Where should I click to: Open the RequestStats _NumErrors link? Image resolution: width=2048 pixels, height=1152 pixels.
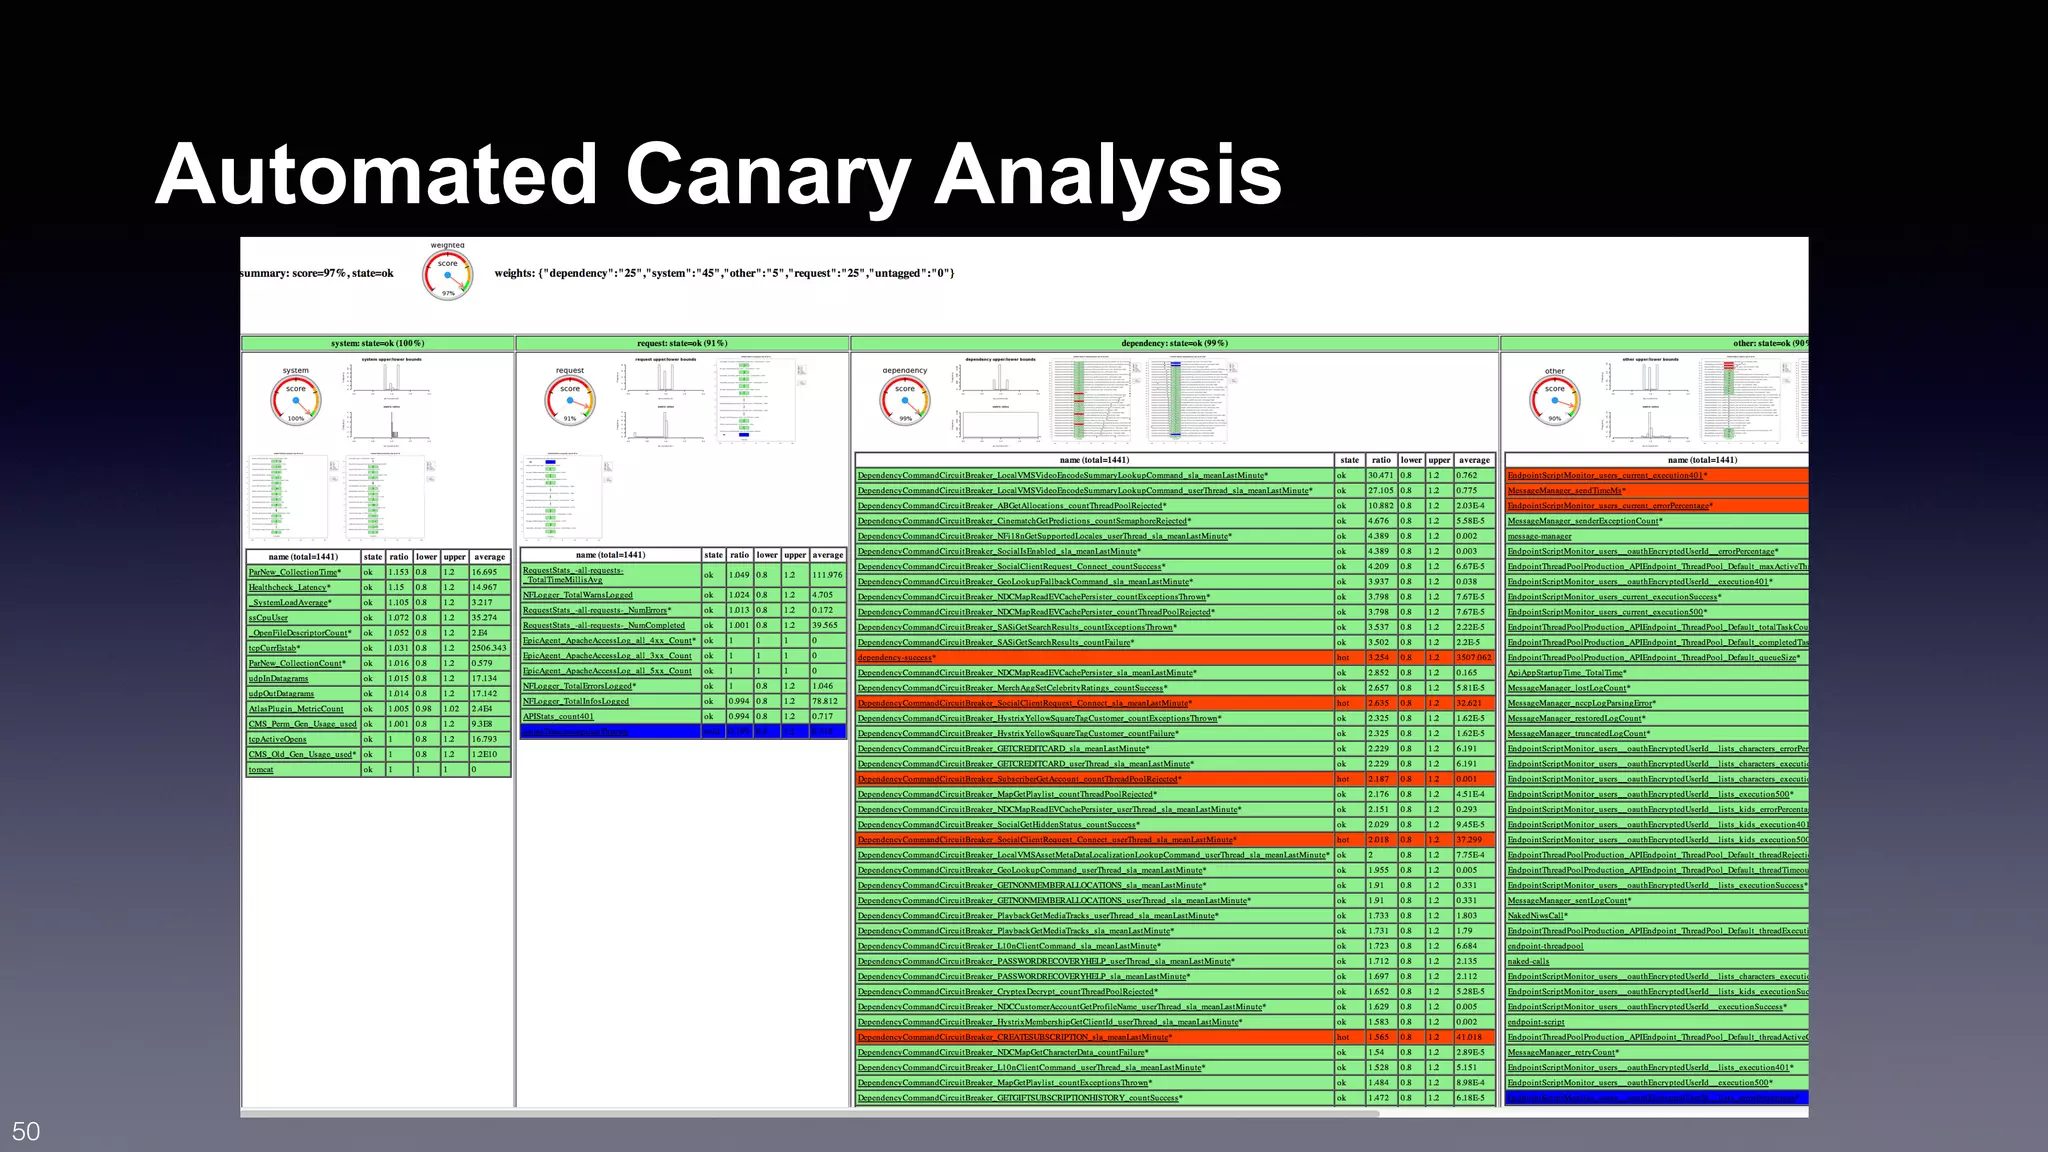coord(597,610)
